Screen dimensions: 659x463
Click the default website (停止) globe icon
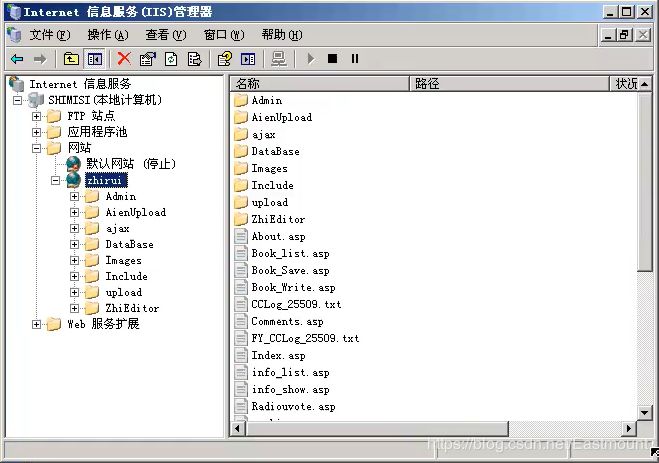tap(74, 164)
